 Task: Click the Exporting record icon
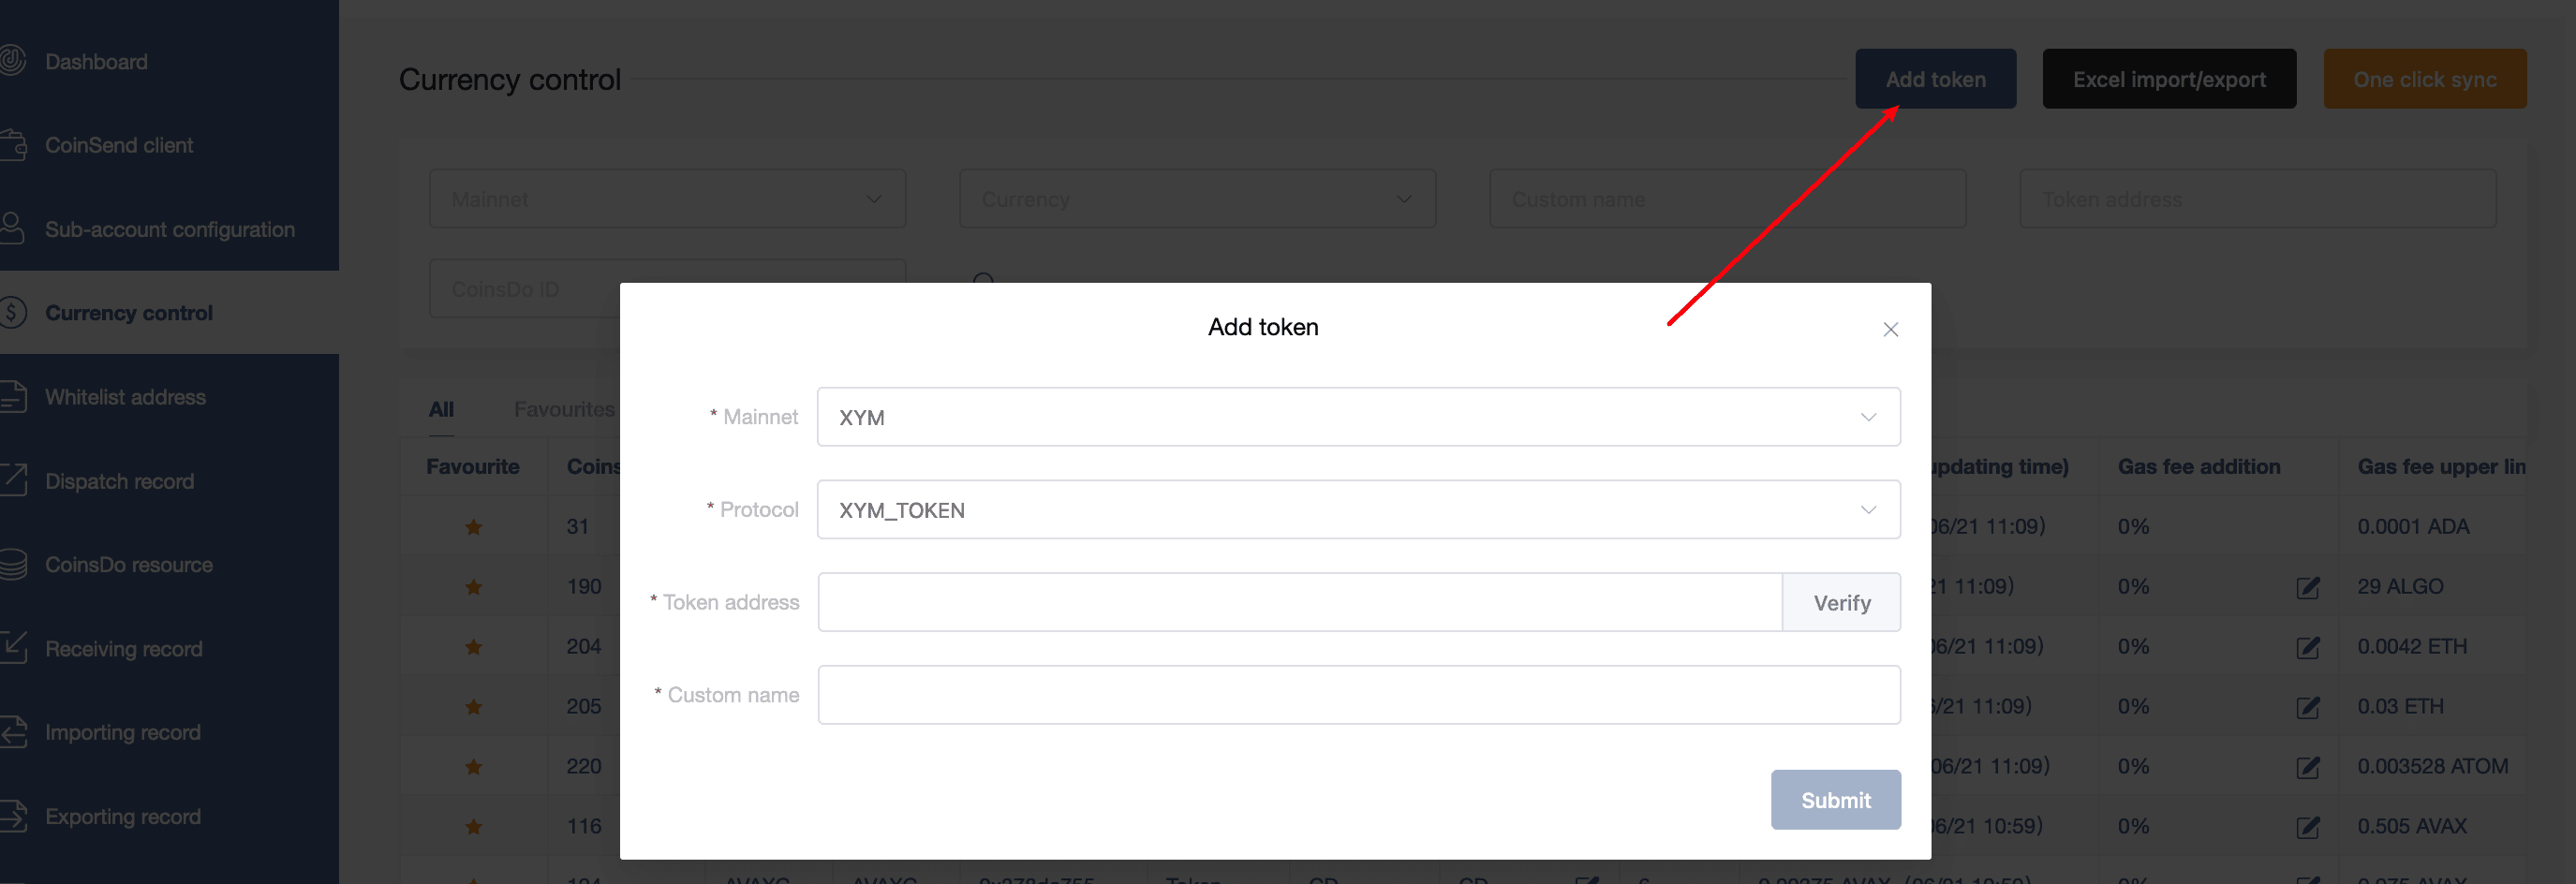pyautogui.click(x=12, y=816)
